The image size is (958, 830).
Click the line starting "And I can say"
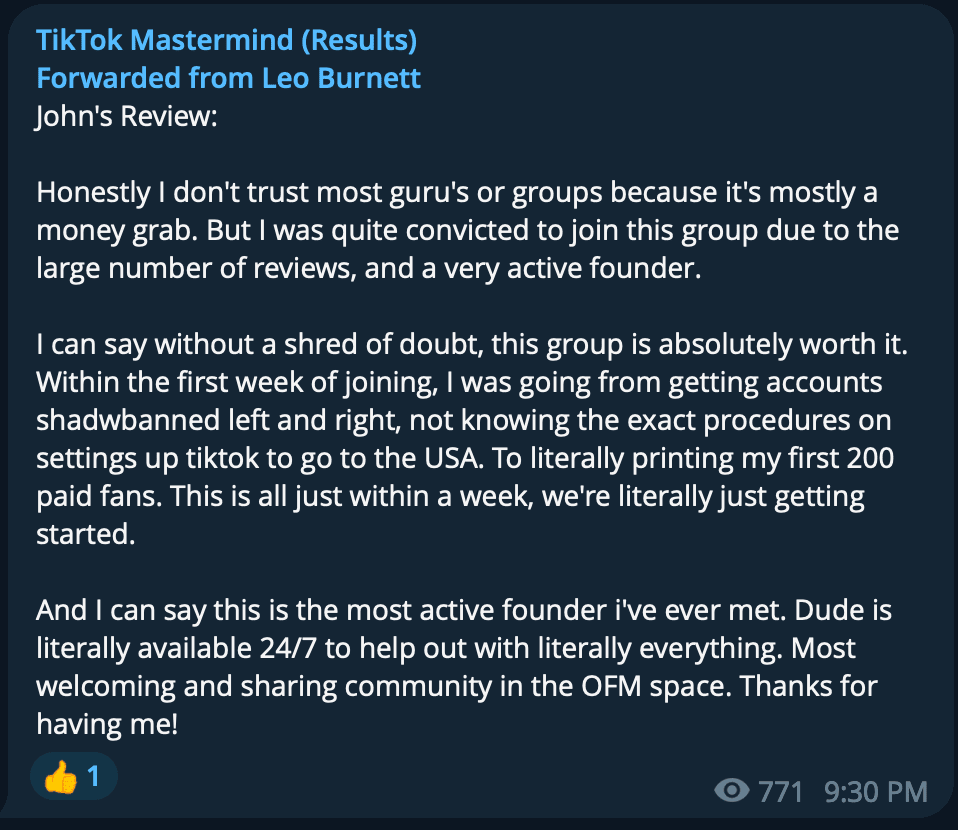coord(464,609)
